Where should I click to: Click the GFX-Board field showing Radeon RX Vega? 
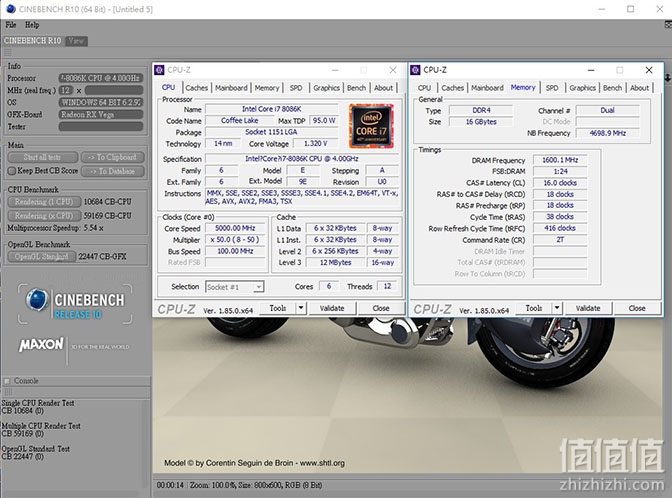(x=101, y=114)
